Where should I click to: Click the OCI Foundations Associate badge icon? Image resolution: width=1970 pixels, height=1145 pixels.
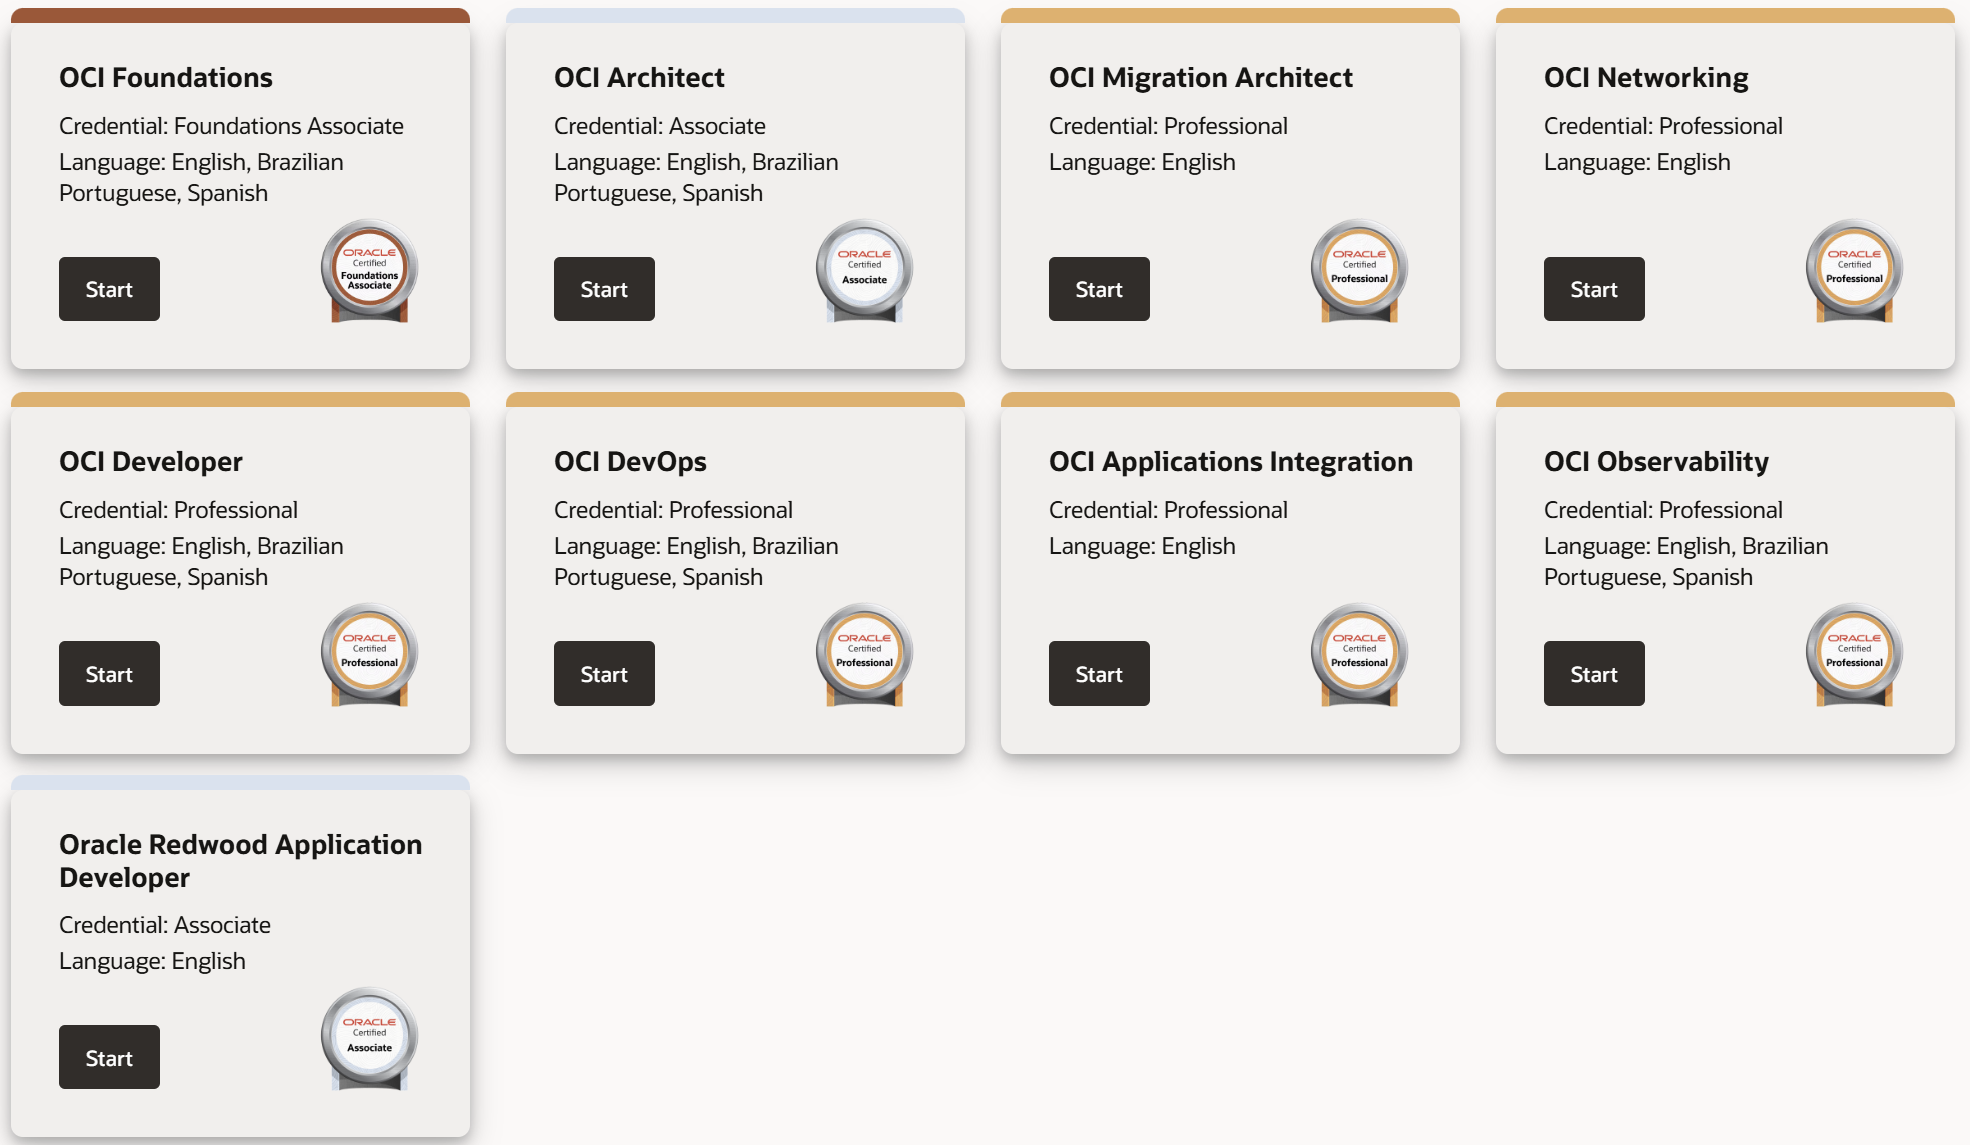tap(369, 271)
